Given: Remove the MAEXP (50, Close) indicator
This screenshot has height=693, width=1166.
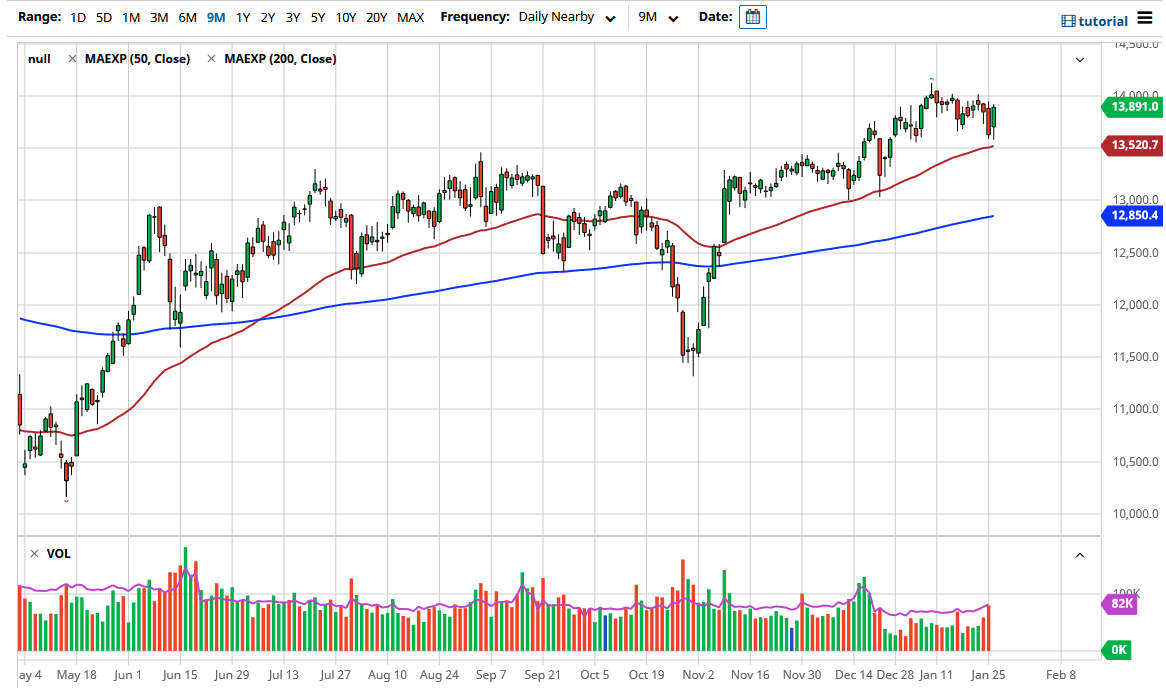Looking at the screenshot, I should tap(72, 59).
